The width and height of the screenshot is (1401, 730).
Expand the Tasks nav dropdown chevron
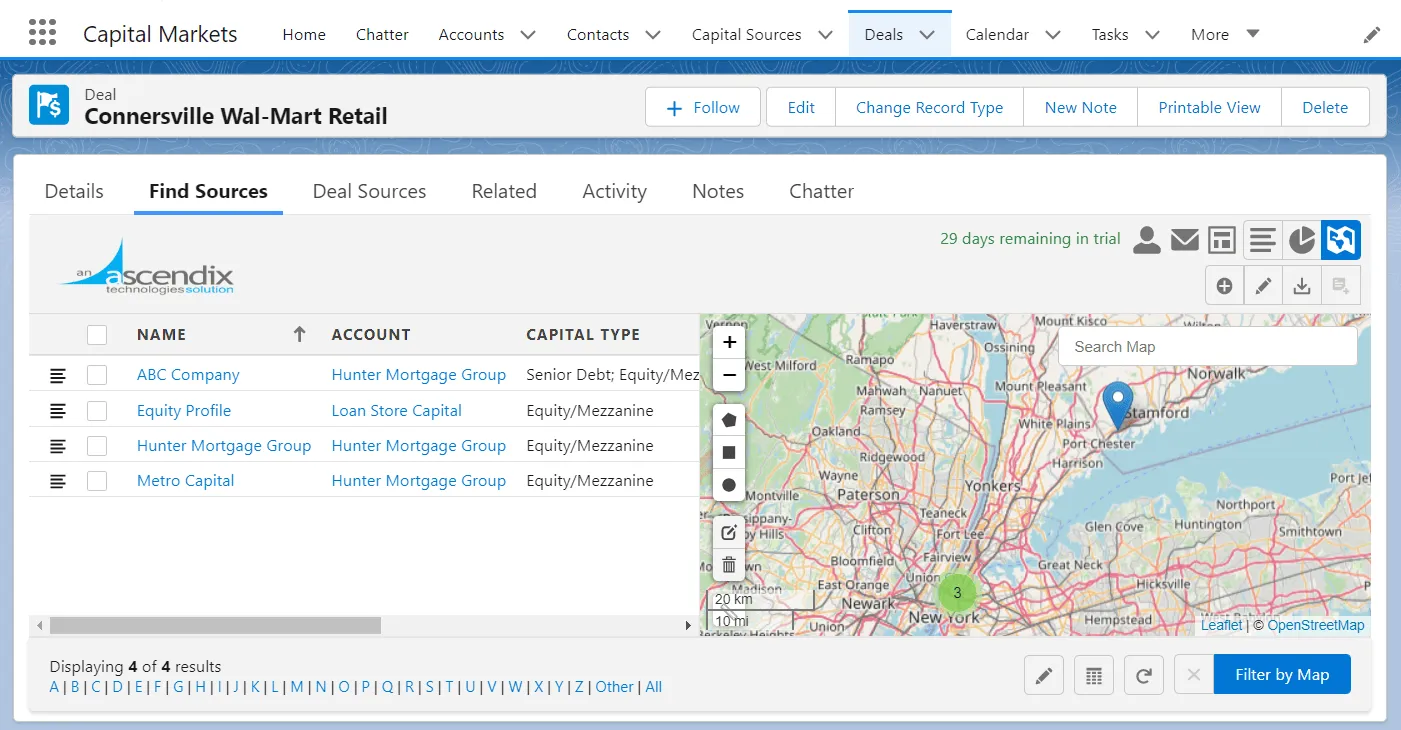(1152, 35)
